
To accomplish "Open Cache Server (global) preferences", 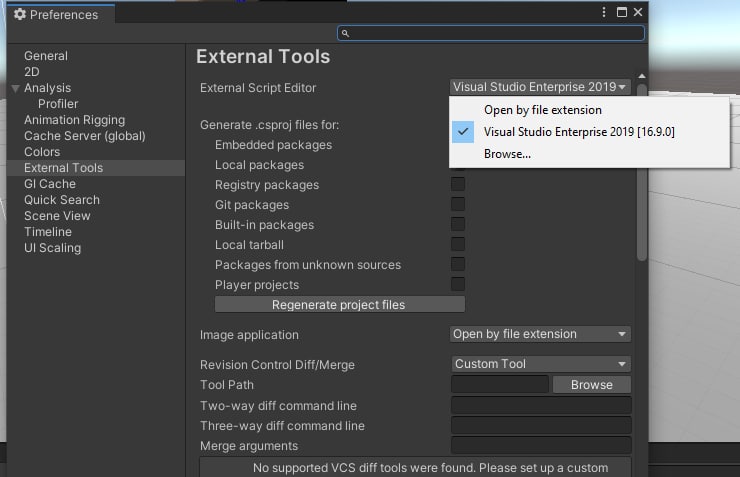I will click(x=84, y=136).
